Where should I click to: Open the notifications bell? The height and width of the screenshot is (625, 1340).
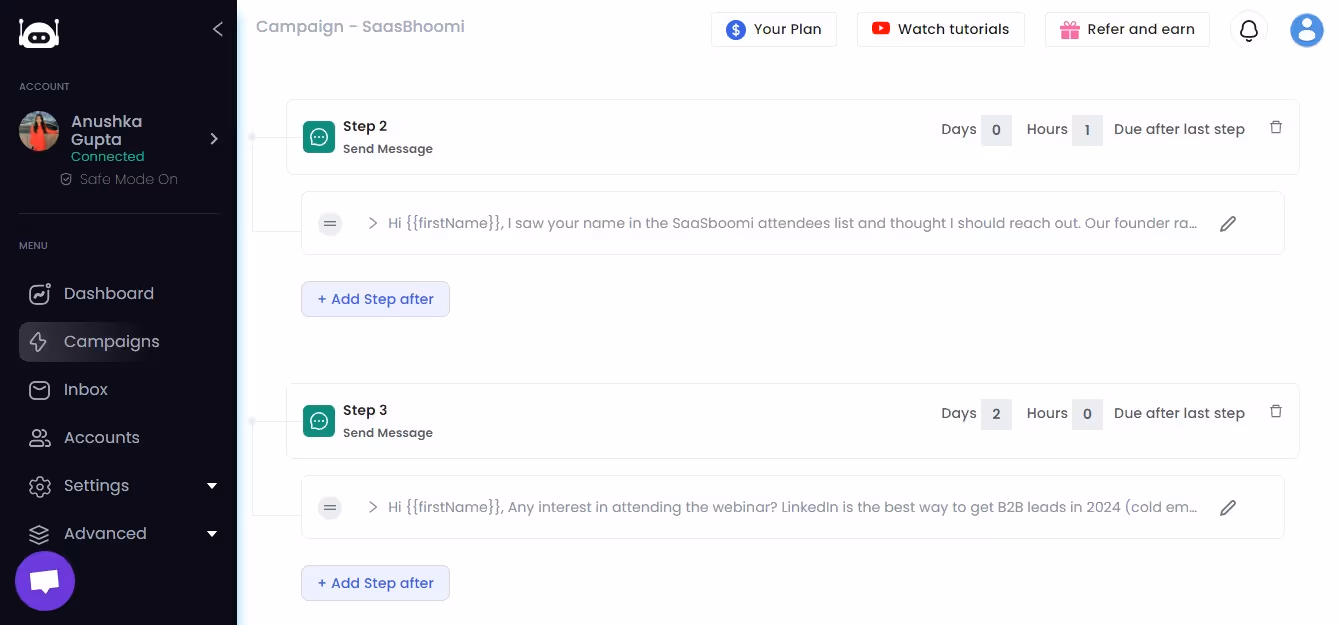pos(1249,30)
